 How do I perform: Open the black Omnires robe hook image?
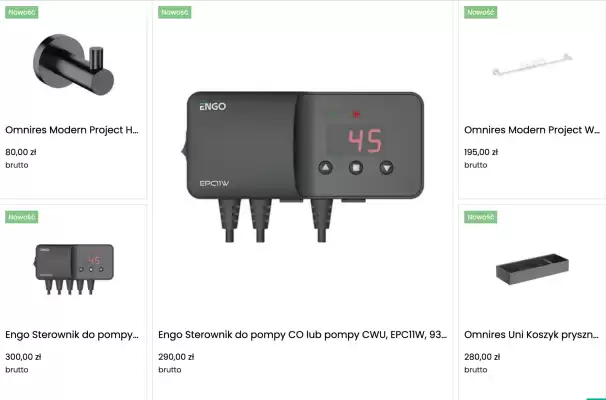point(73,65)
